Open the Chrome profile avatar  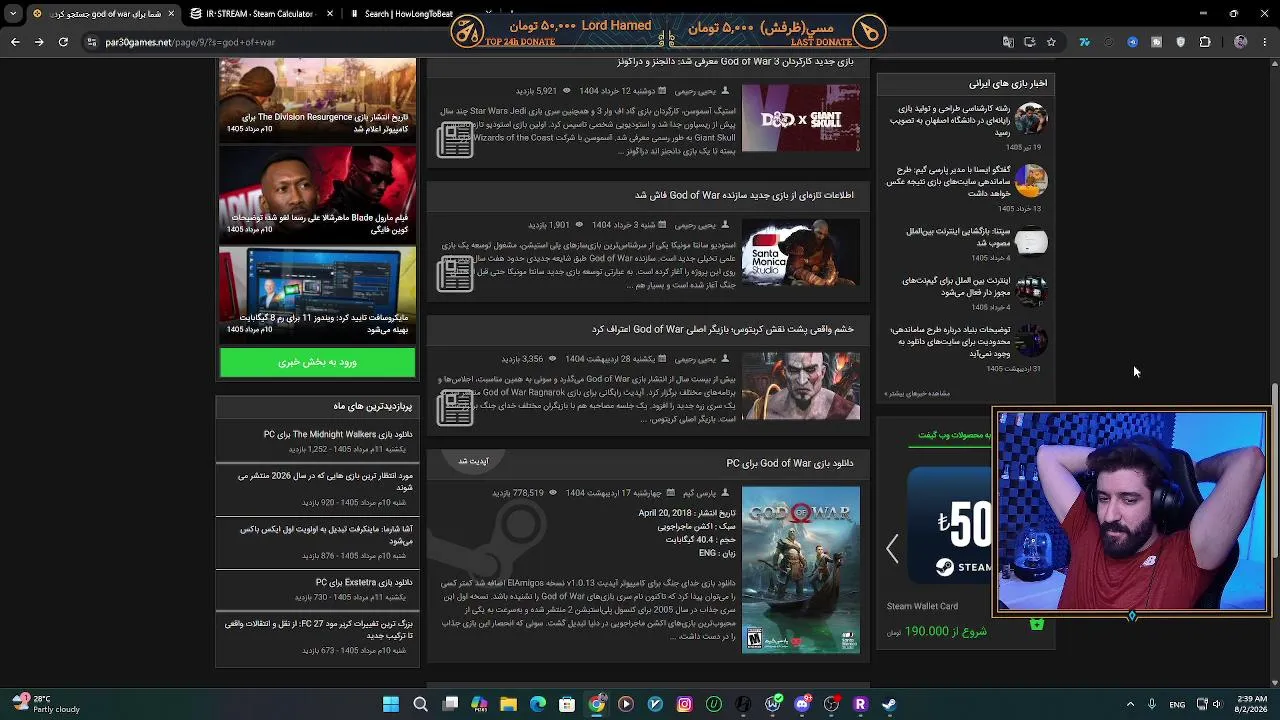click(x=1241, y=42)
